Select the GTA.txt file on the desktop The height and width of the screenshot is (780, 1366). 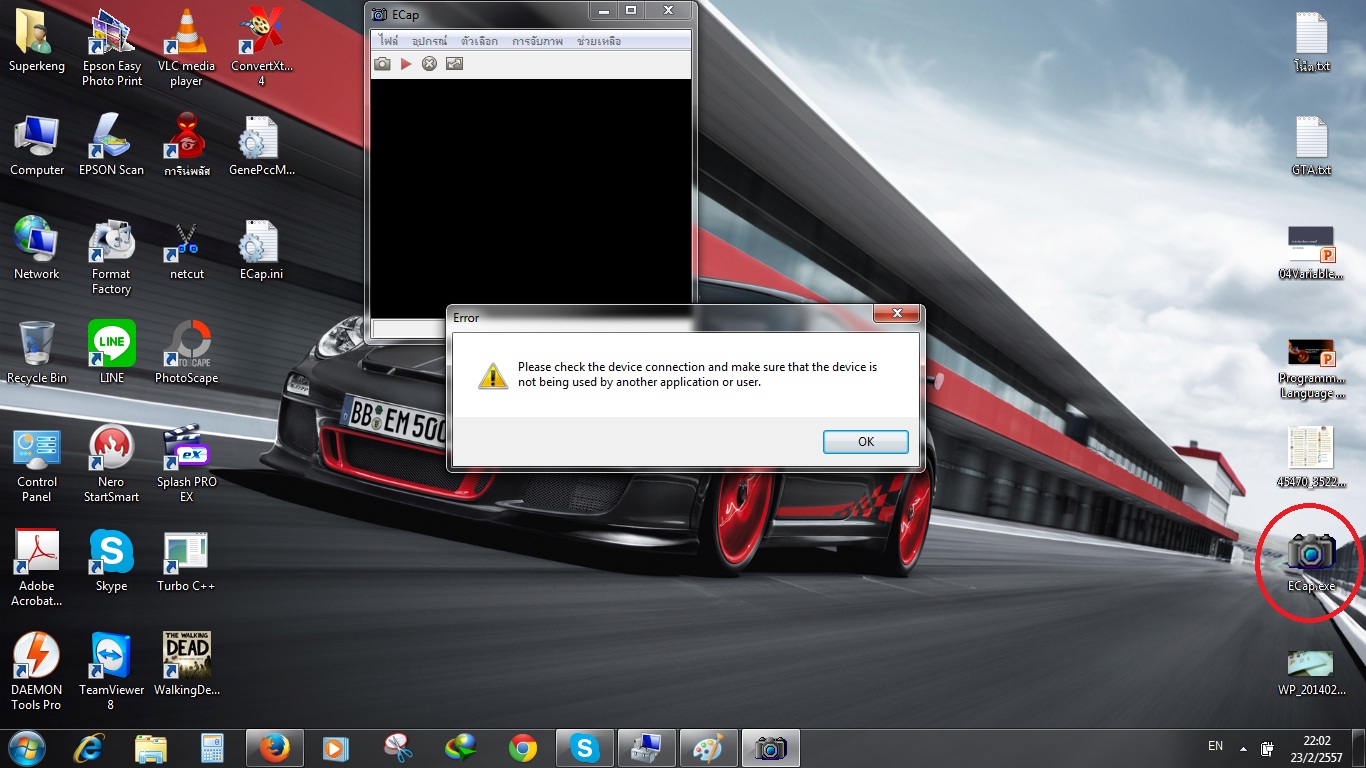point(1311,146)
